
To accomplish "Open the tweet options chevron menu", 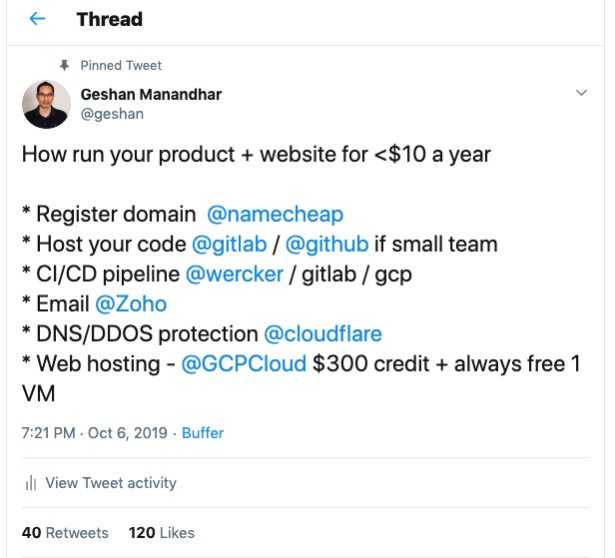I will pyautogui.click(x=582, y=93).
